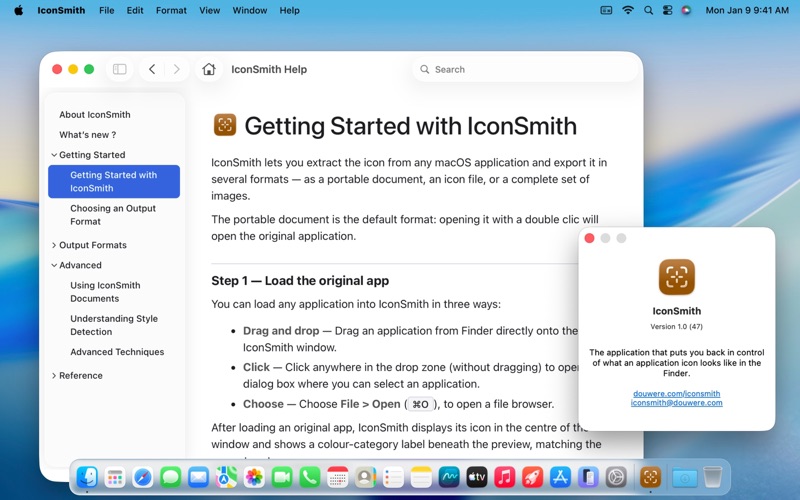Click the Home icon in the help toolbar
This screenshot has width=800, height=500.
click(x=209, y=69)
